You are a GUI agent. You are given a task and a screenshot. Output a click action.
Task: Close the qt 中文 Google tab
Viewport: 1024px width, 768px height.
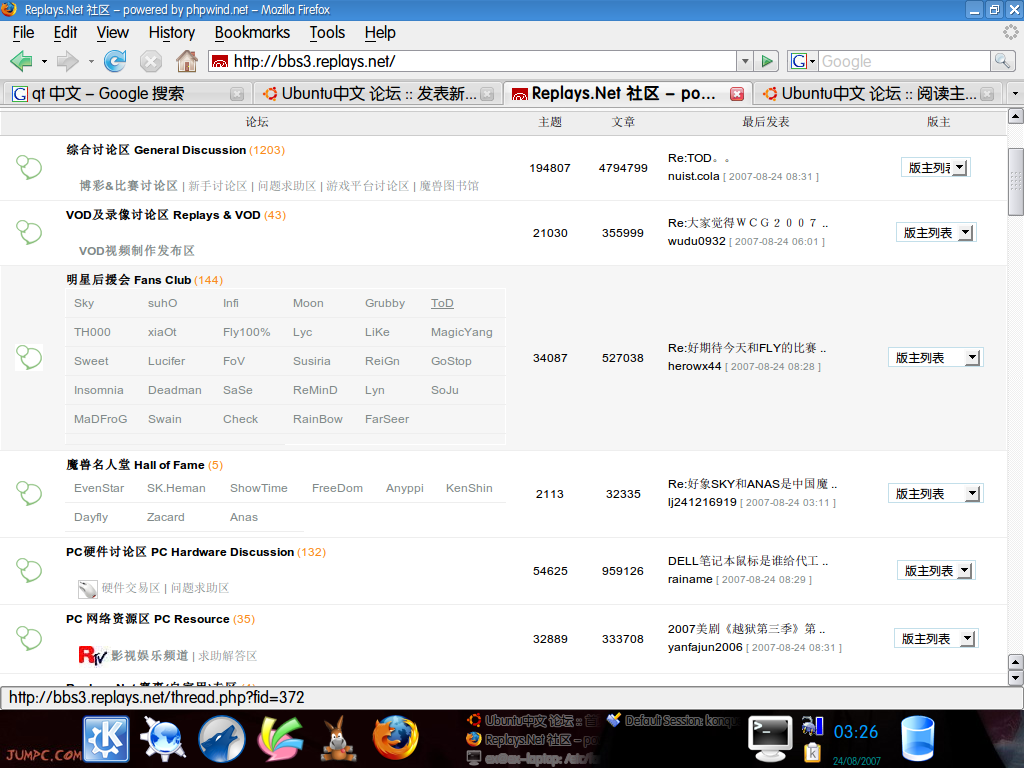coord(237,94)
